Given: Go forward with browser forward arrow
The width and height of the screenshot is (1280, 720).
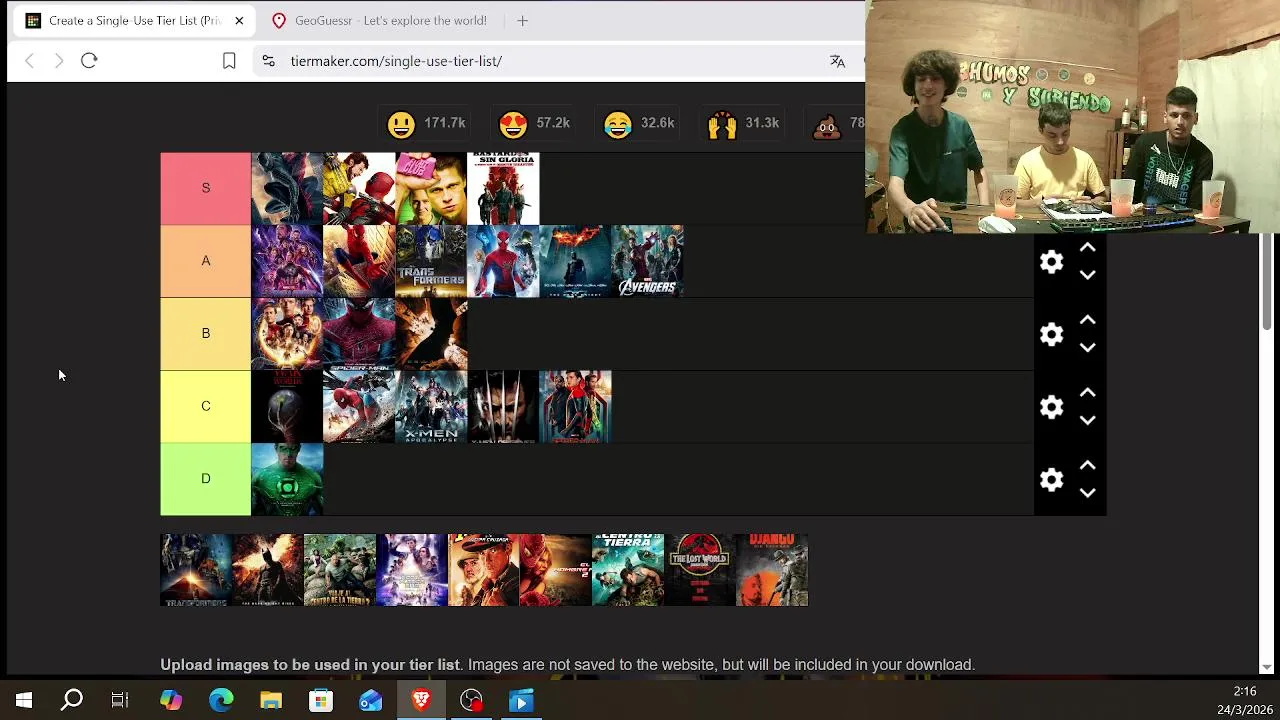Looking at the screenshot, I should pos(59,61).
